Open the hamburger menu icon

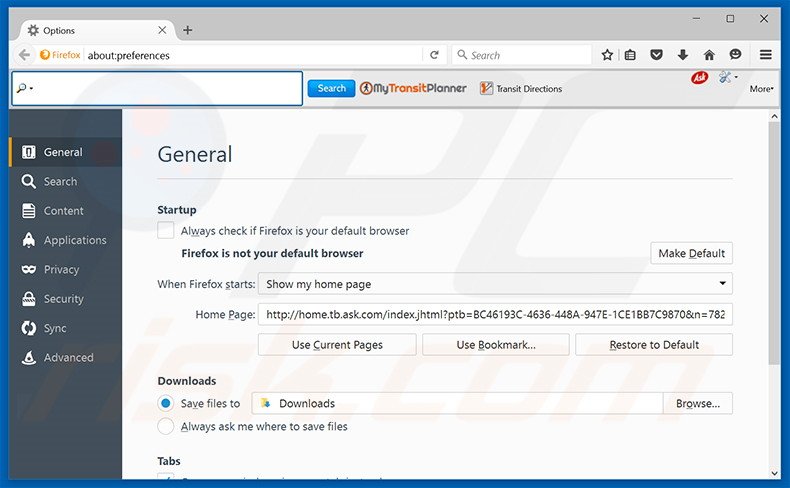tap(766, 55)
